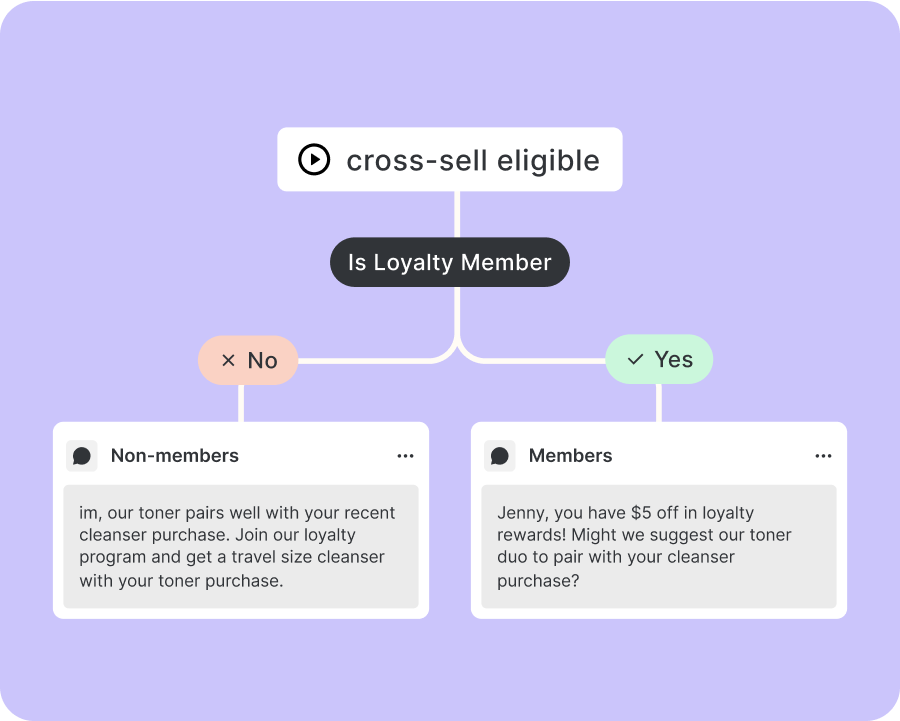Click the play icon in the trigger node
The image size is (900, 721).
[x=314, y=160]
